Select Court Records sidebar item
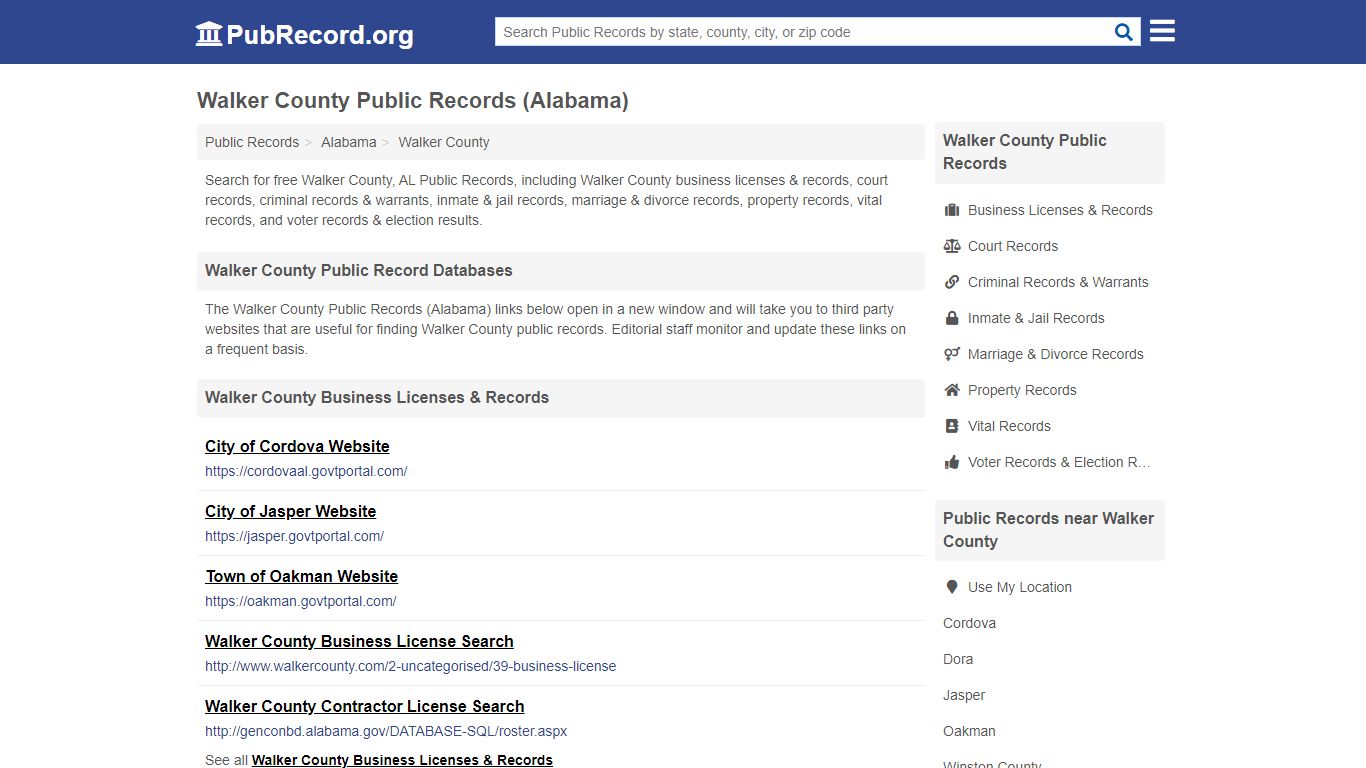1366x768 pixels. pyautogui.click(x=1013, y=246)
